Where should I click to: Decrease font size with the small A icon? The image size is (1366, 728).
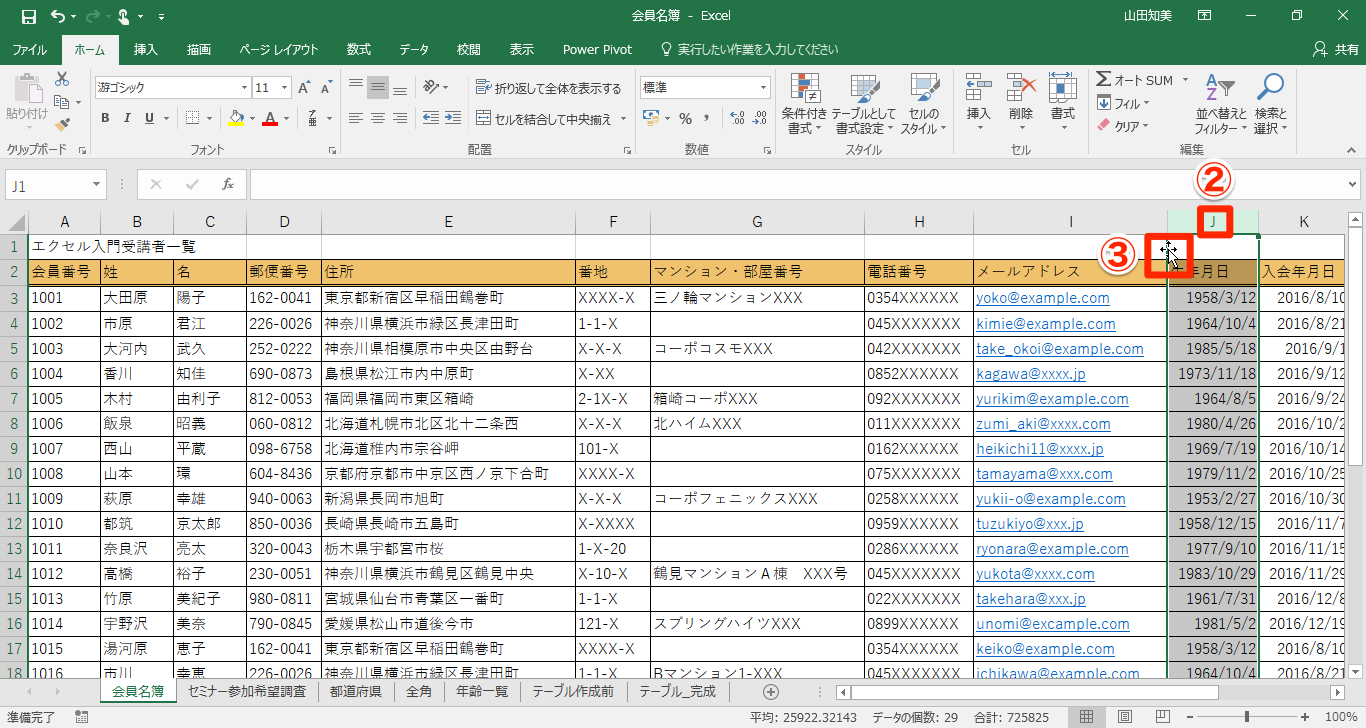[x=327, y=88]
